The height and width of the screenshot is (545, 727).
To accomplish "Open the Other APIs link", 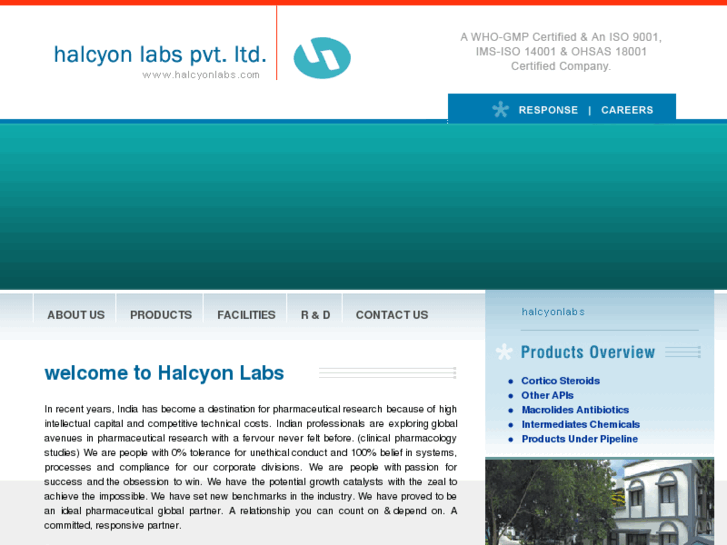I will pos(547,395).
